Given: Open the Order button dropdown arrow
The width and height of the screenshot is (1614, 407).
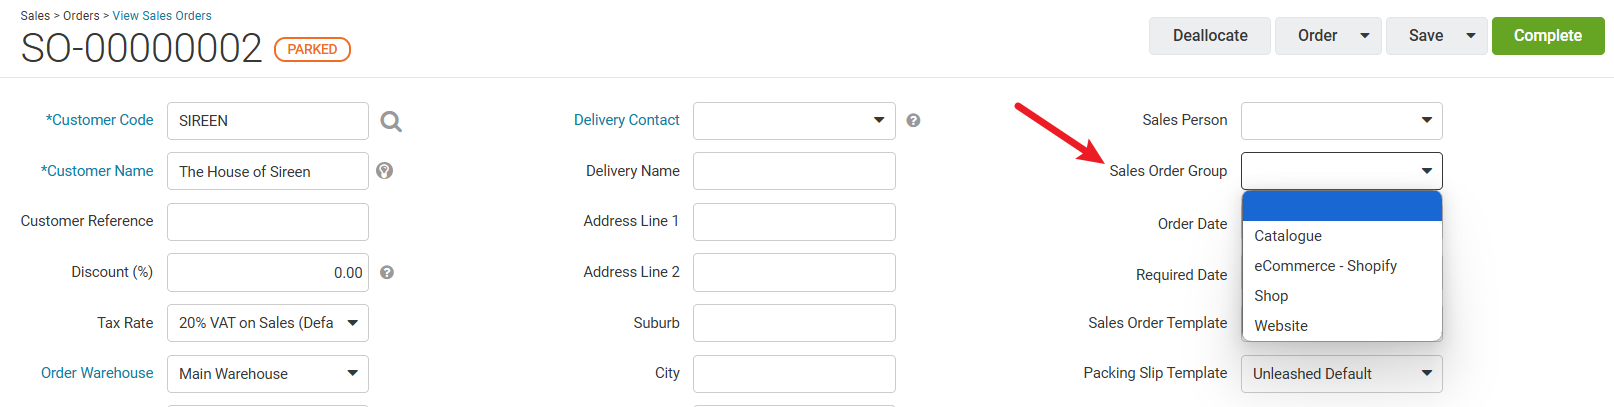Looking at the screenshot, I should point(1365,36).
